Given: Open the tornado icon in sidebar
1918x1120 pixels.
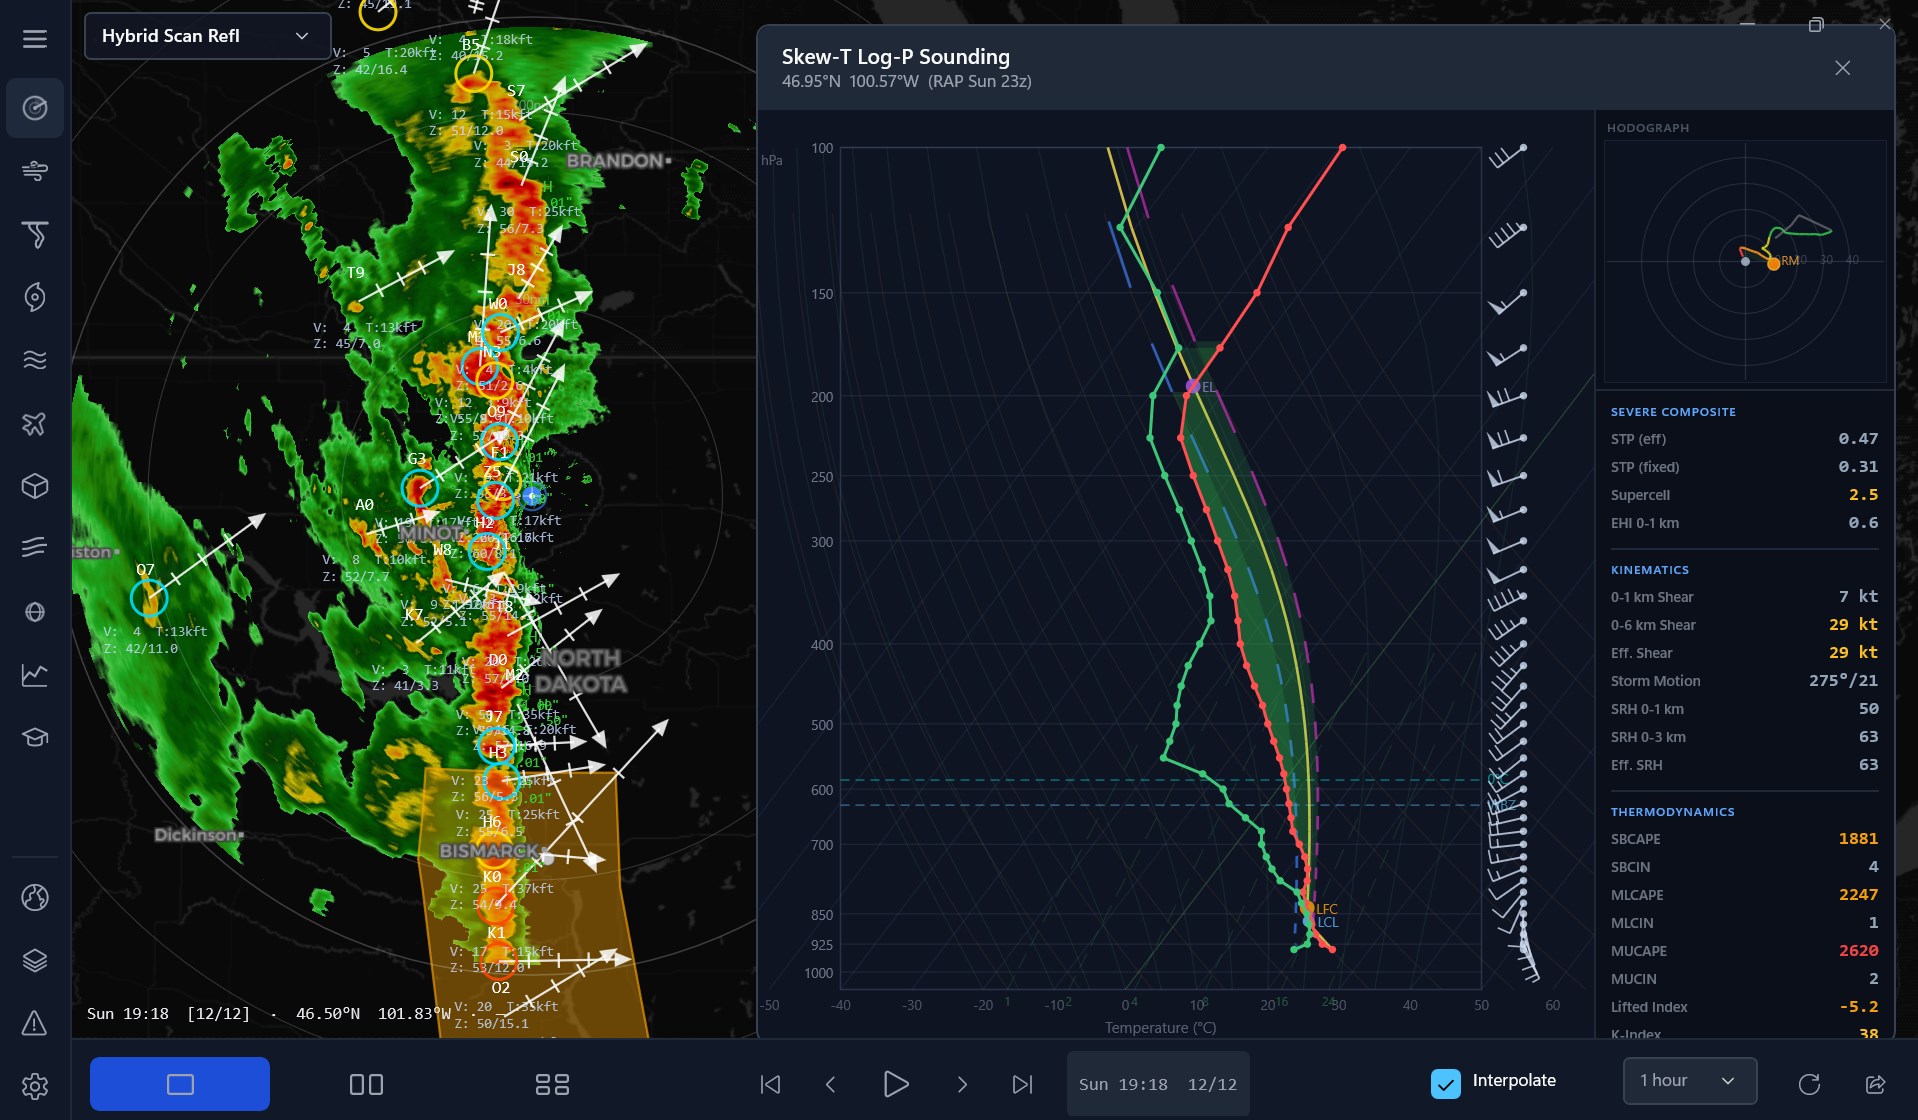Looking at the screenshot, I should click(x=35, y=234).
